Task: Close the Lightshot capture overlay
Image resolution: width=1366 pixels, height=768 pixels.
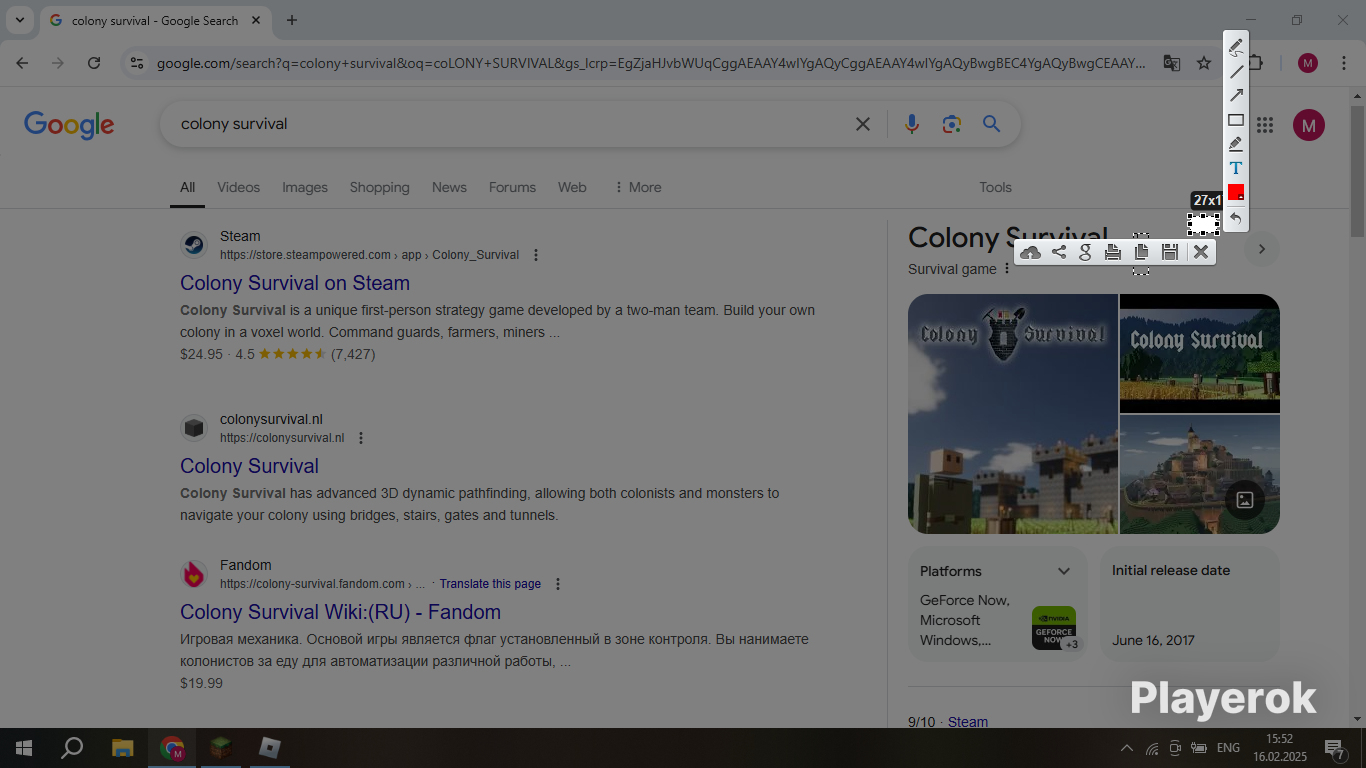Action: pos(1201,252)
